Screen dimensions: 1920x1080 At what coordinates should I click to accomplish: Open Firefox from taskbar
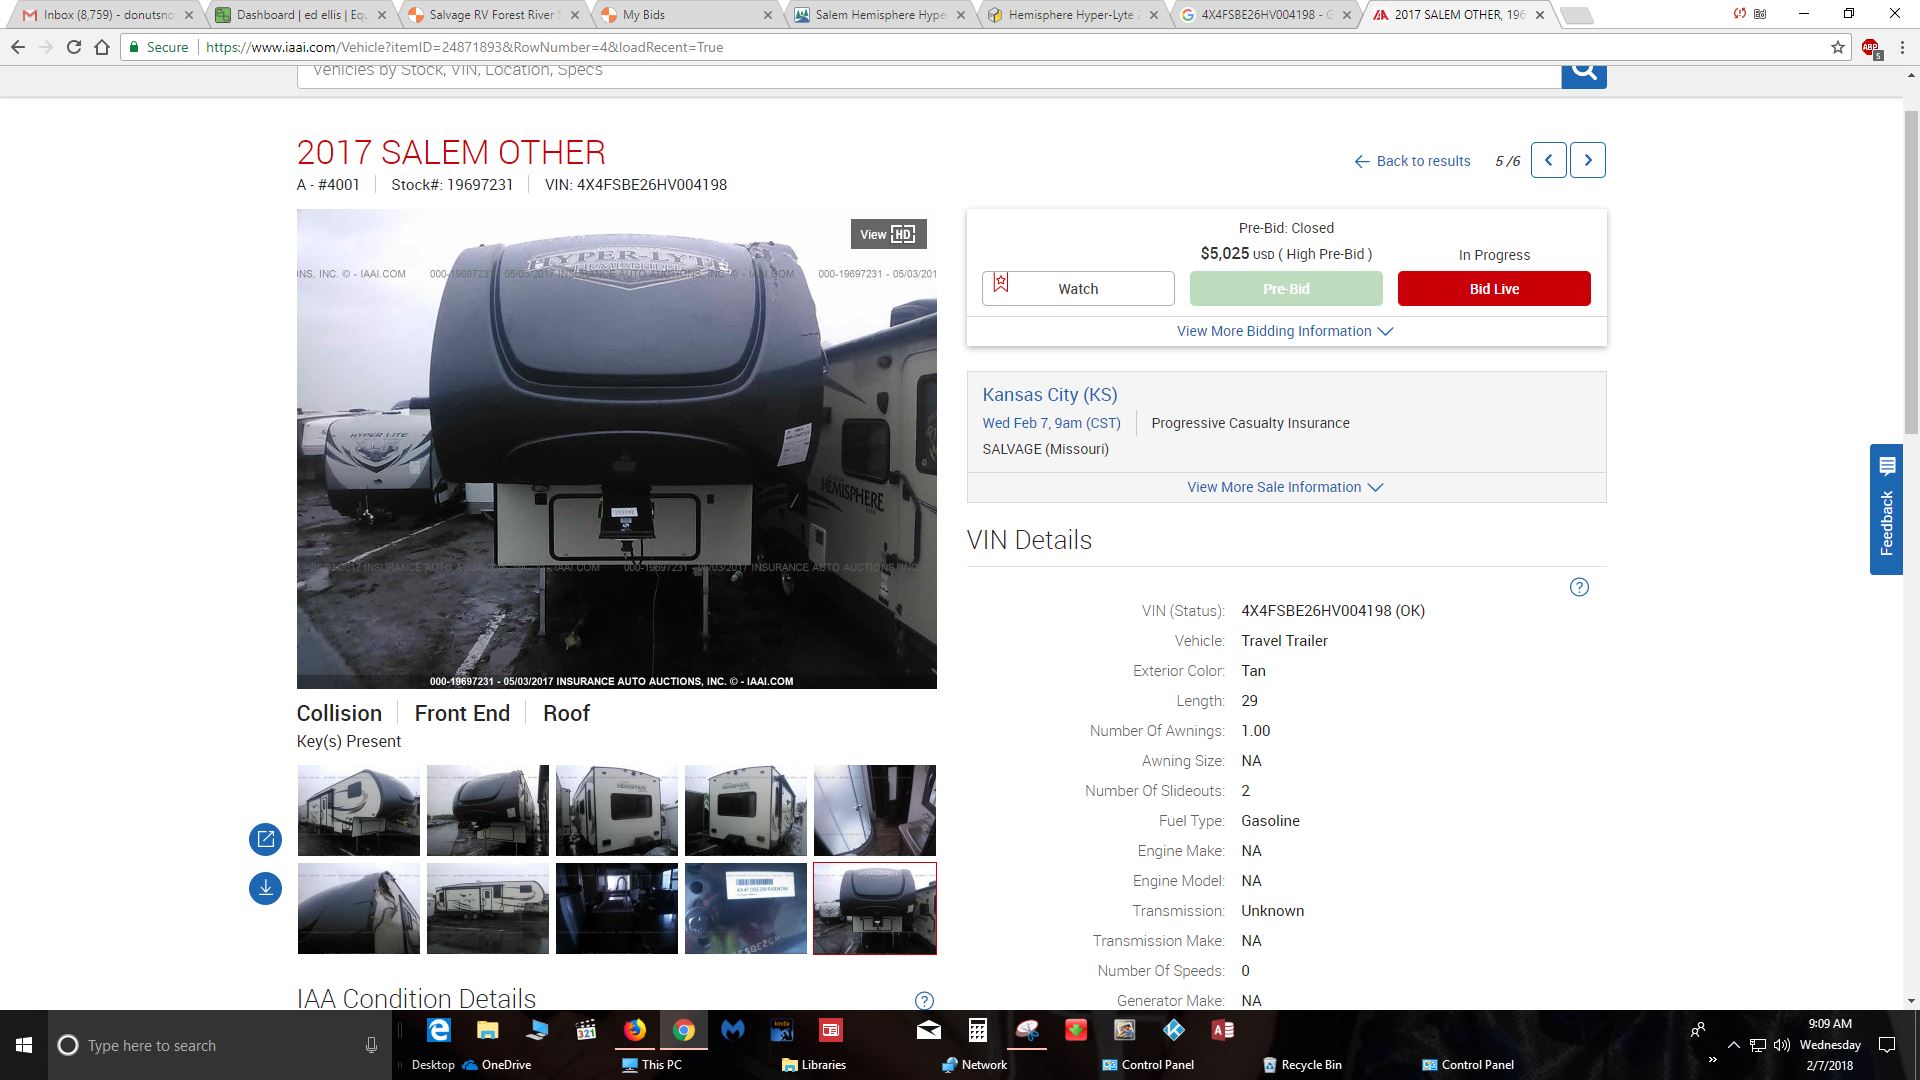point(635,1030)
